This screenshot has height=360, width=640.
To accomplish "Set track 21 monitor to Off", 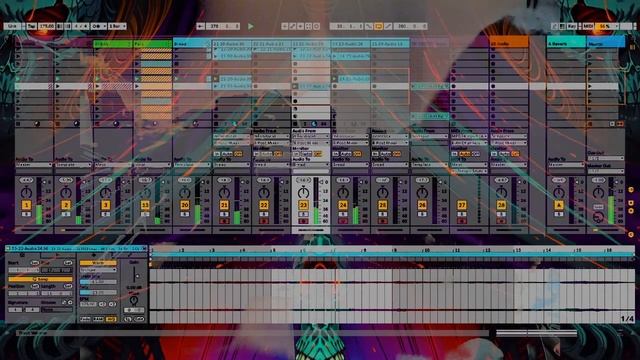I will click(x=238, y=154).
